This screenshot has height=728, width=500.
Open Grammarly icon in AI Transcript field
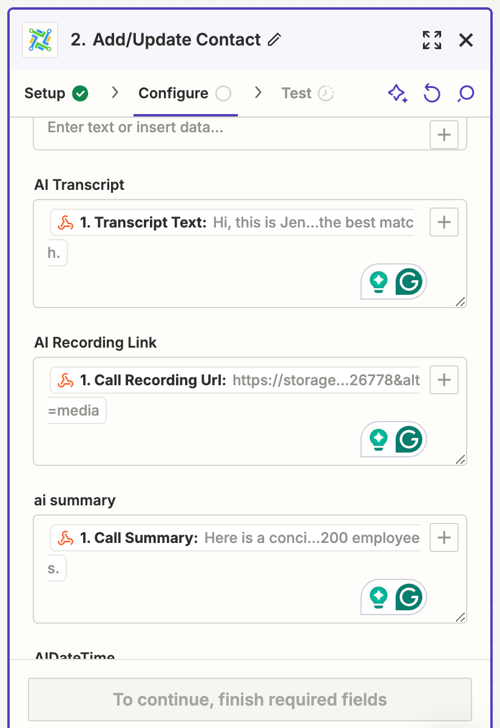pos(409,281)
